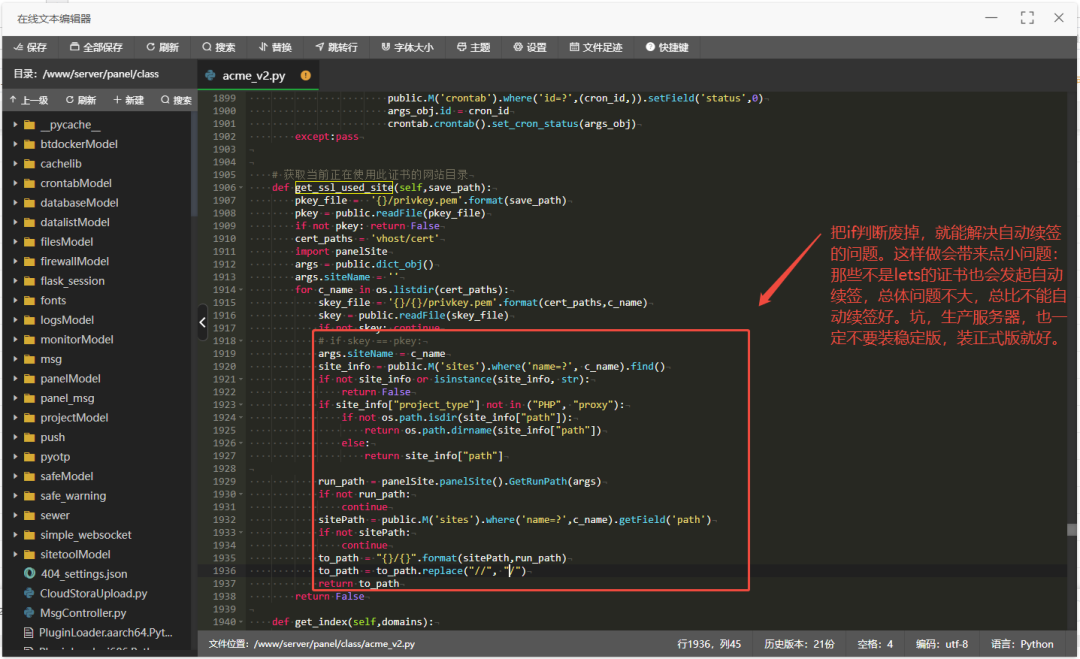The width and height of the screenshot is (1080, 659).
Task: Show 快捷键 keyboard shortcuts
Action: 667,48
